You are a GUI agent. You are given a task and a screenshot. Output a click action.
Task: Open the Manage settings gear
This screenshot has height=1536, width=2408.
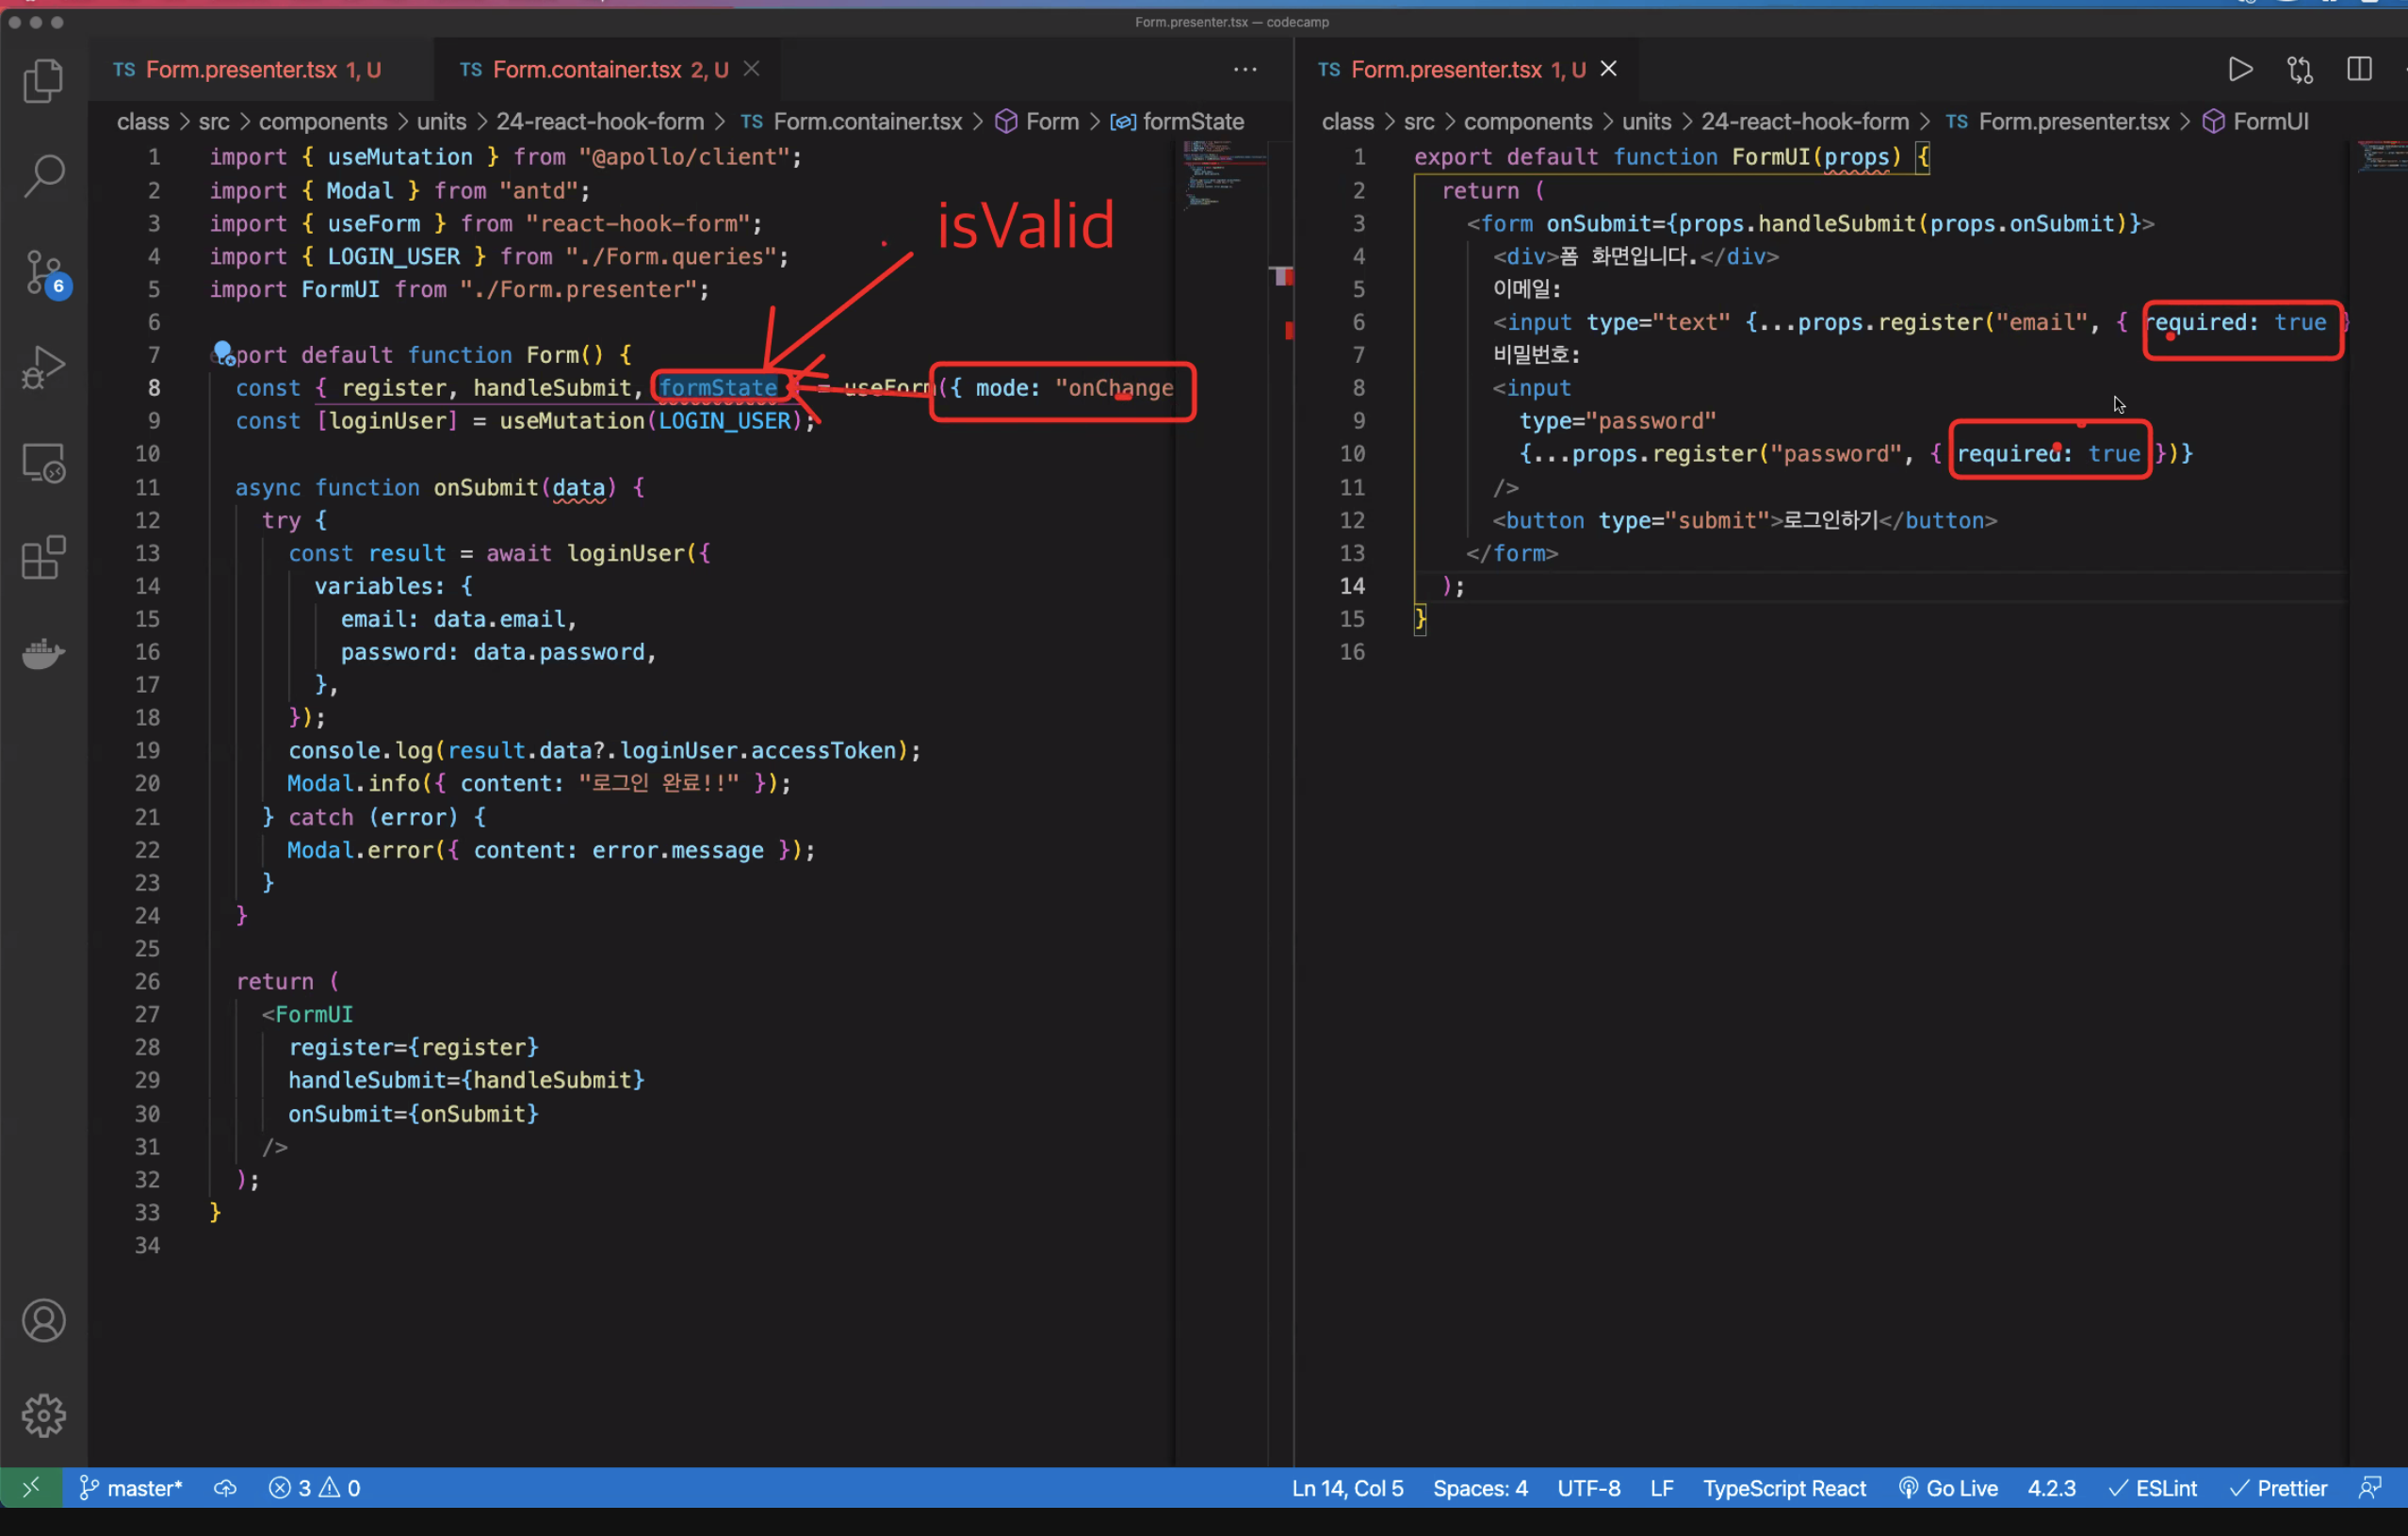coord(43,1415)
